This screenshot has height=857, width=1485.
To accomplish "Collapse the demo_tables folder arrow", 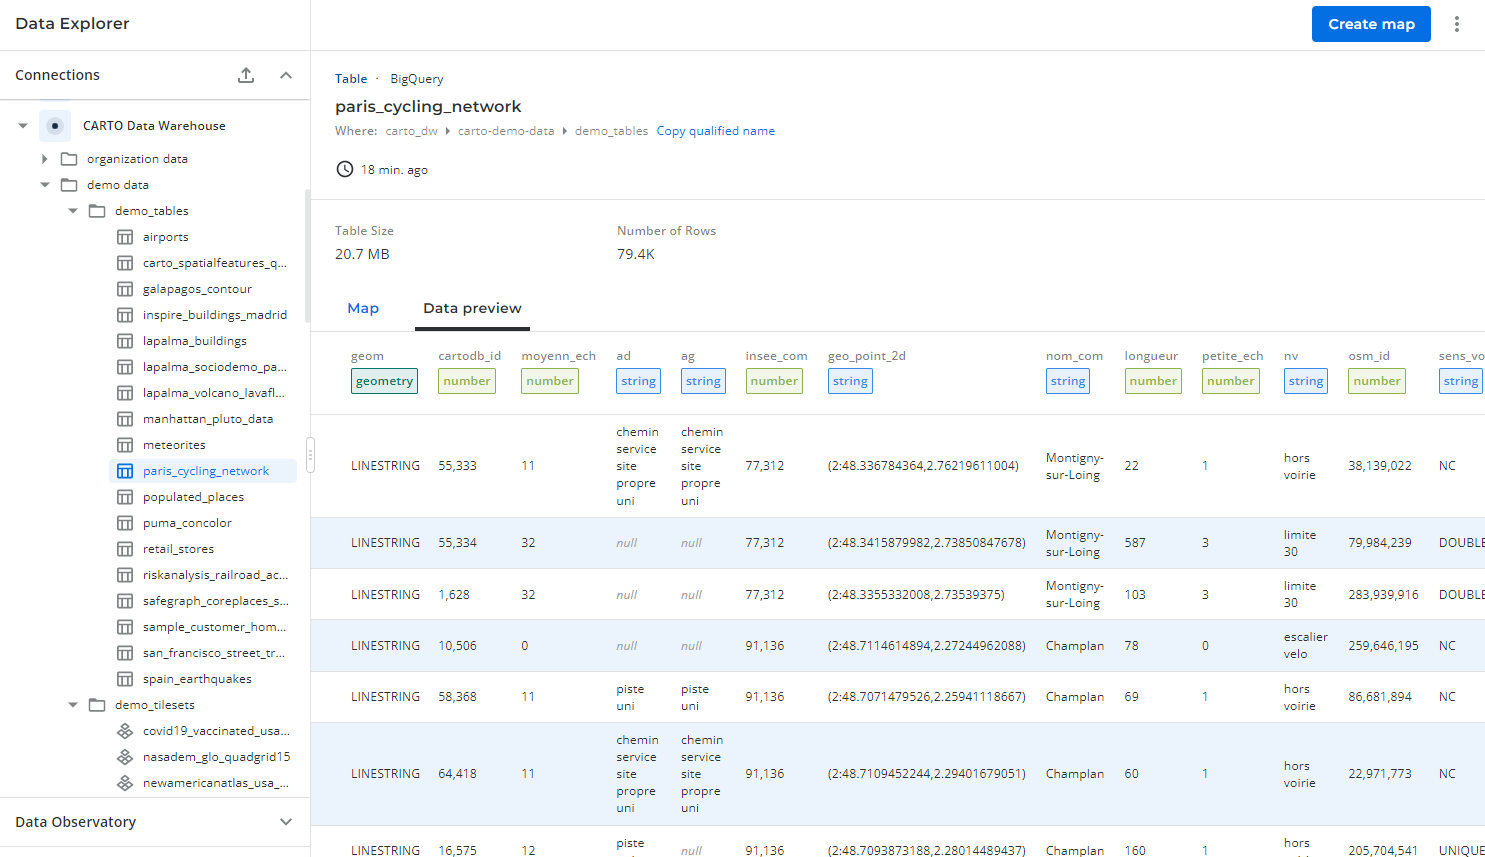I will [73, 211].
